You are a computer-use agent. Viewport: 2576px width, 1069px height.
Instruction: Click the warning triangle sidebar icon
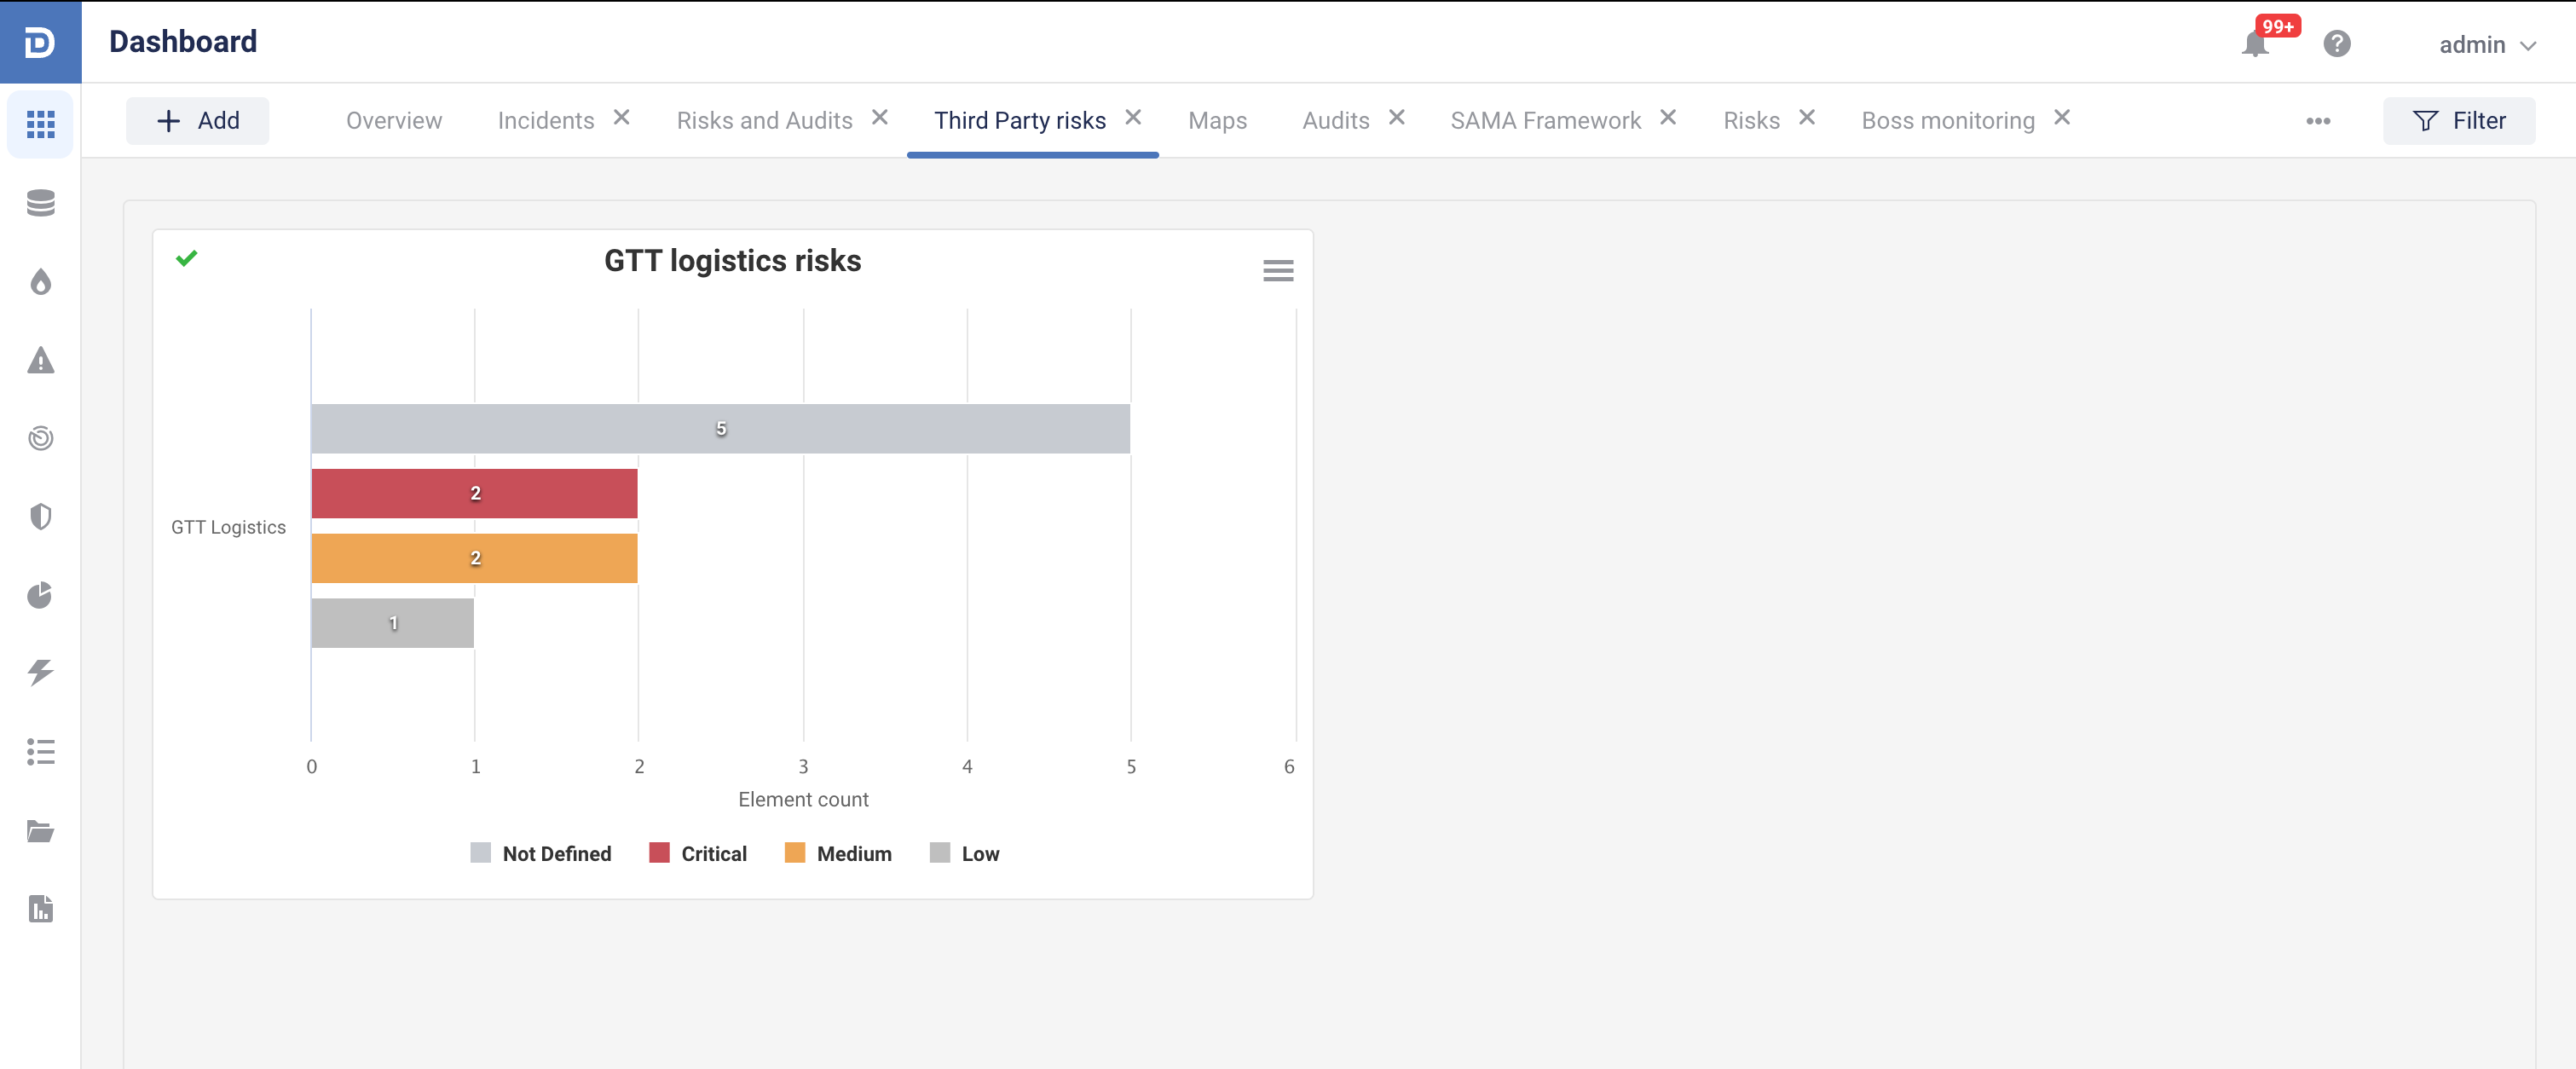point(40,360)
